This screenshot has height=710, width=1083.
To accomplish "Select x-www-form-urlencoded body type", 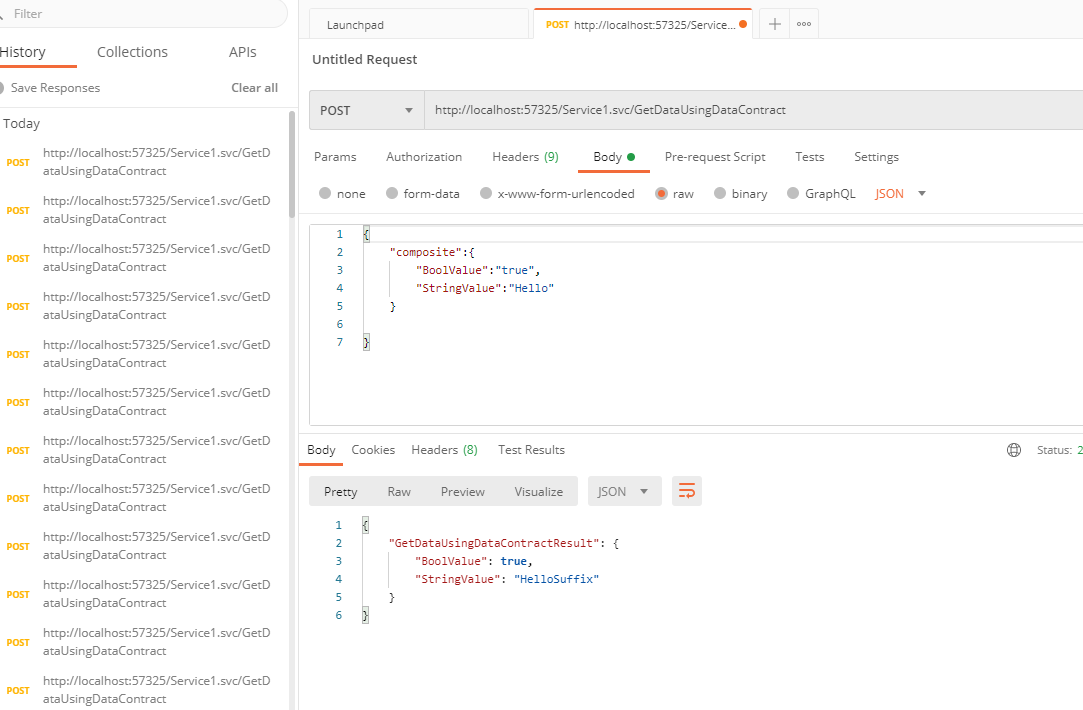I will [486, 193].
